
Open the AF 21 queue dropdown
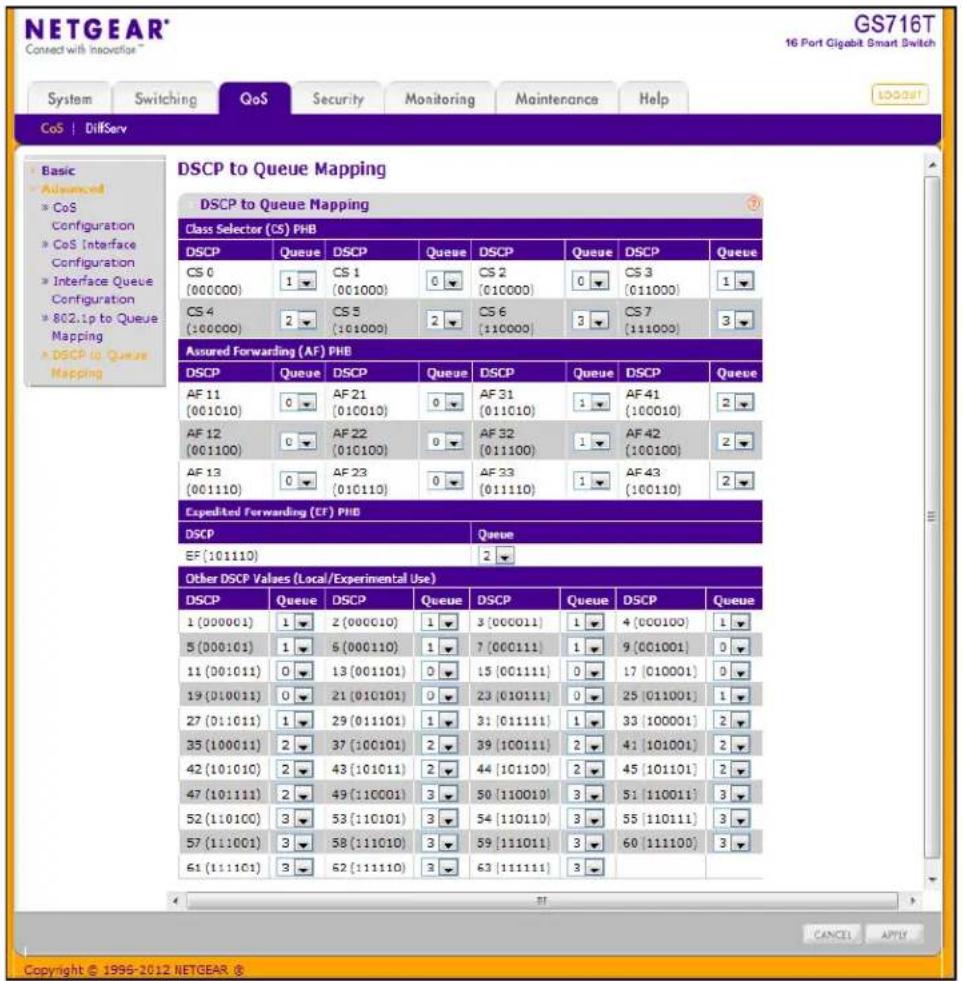click(445, 402)
